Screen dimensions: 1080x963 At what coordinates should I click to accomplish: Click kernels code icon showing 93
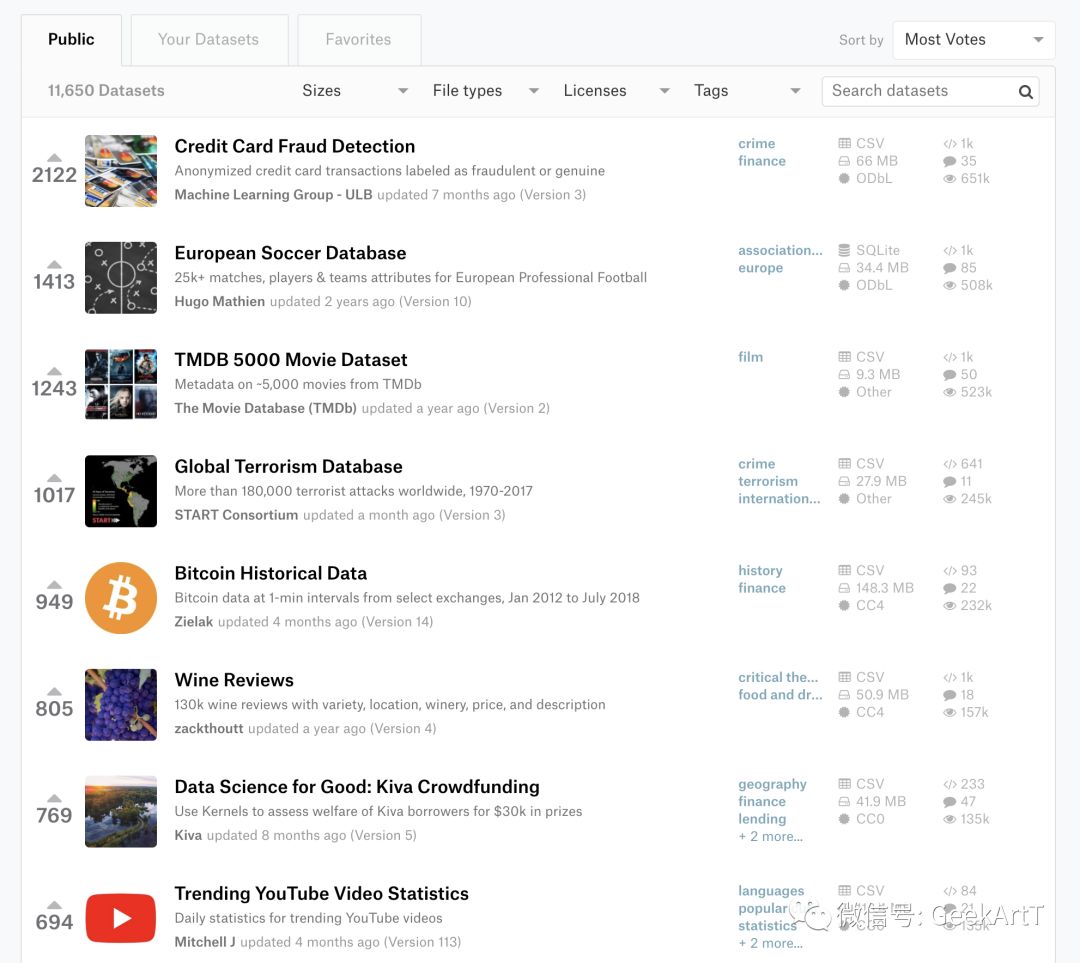point(950,570)
